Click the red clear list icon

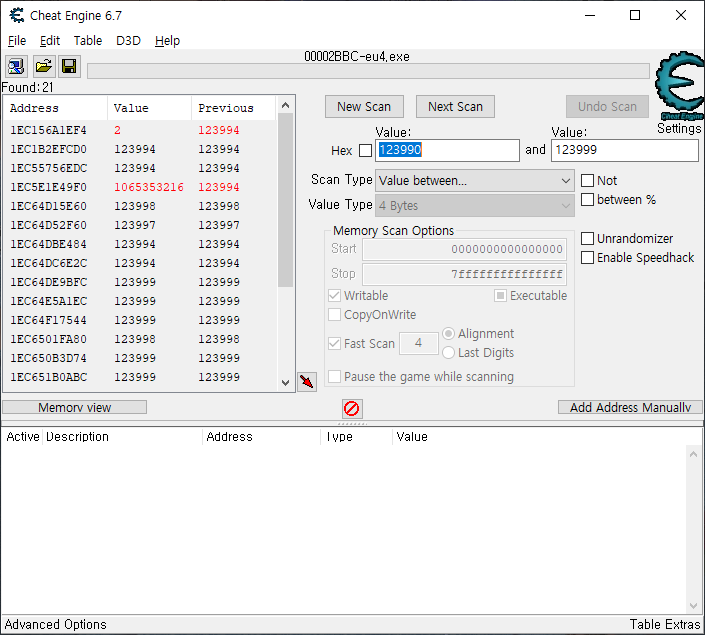[352, 408]
